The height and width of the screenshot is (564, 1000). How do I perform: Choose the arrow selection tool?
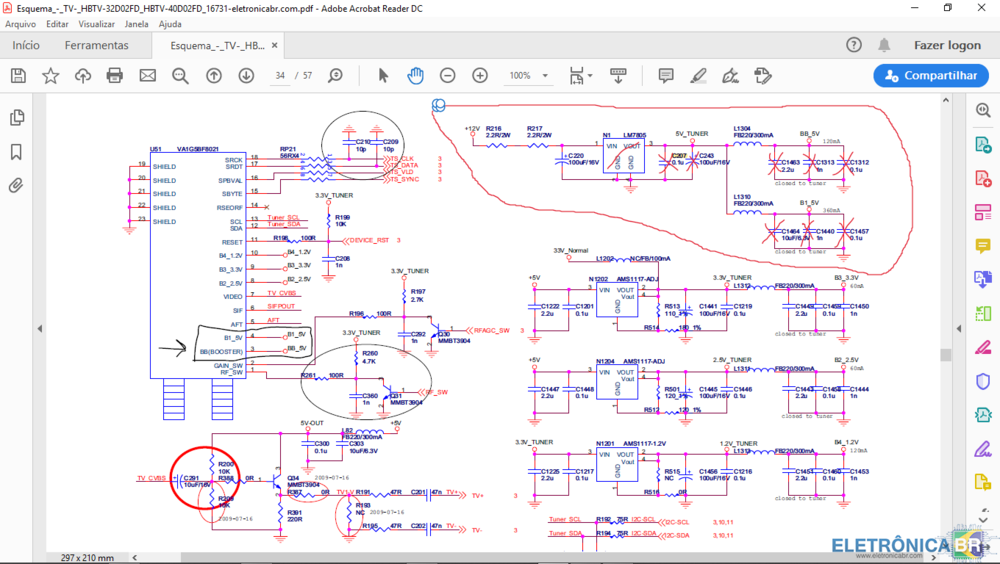point(383,76)
